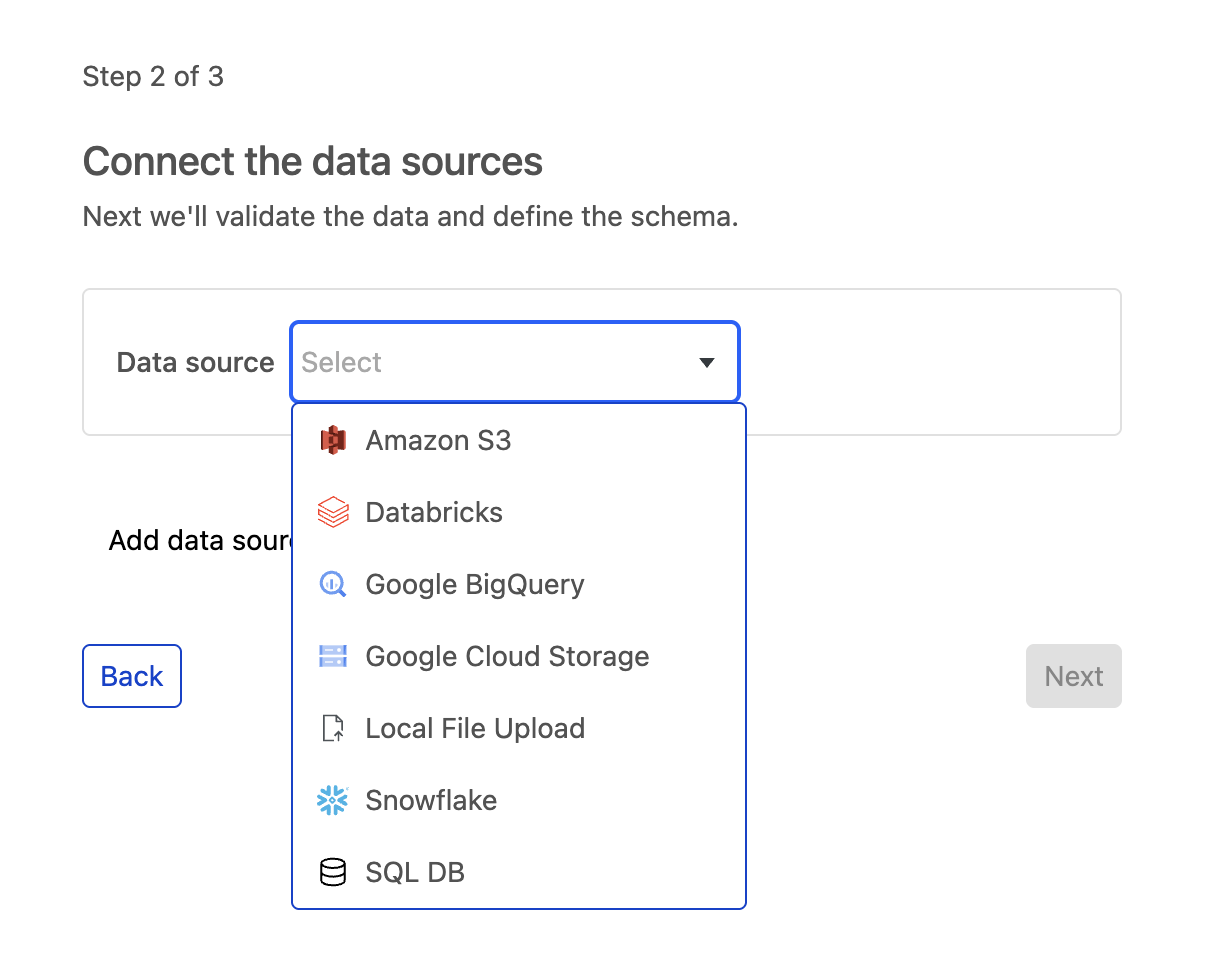The width and height of the screenshot is (1216, 960).
Task: Choose Local File Upload option
Action: pos(519,728)
